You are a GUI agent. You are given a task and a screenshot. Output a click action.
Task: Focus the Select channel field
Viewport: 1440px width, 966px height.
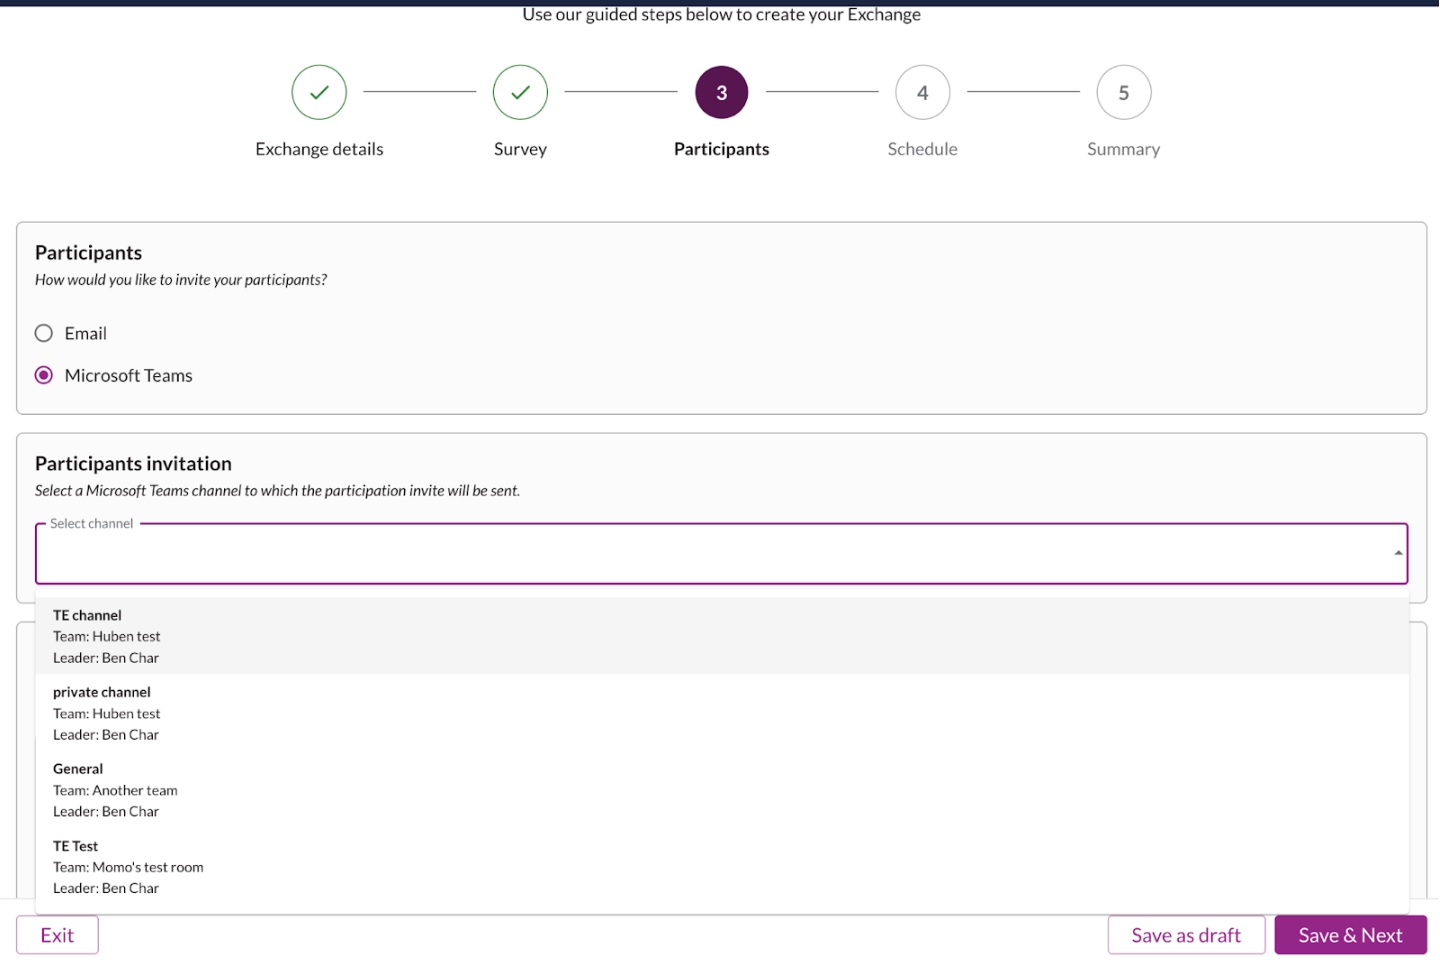[x=721, y=553]
